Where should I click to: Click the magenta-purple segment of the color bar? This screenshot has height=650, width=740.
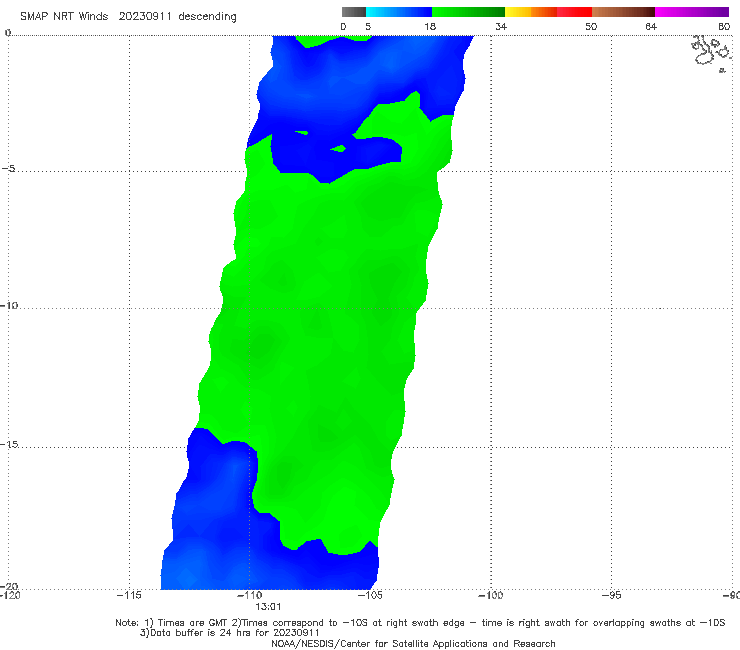[x=692, y=12]
